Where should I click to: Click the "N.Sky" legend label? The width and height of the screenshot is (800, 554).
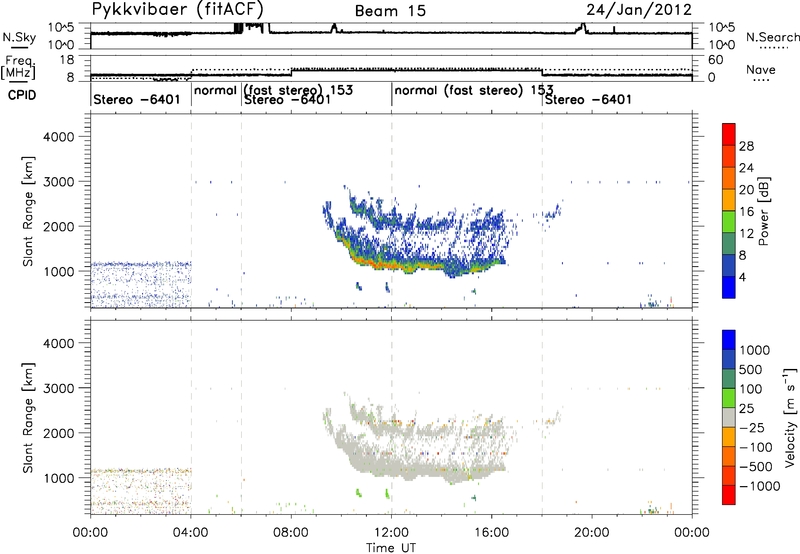[19, 37]
